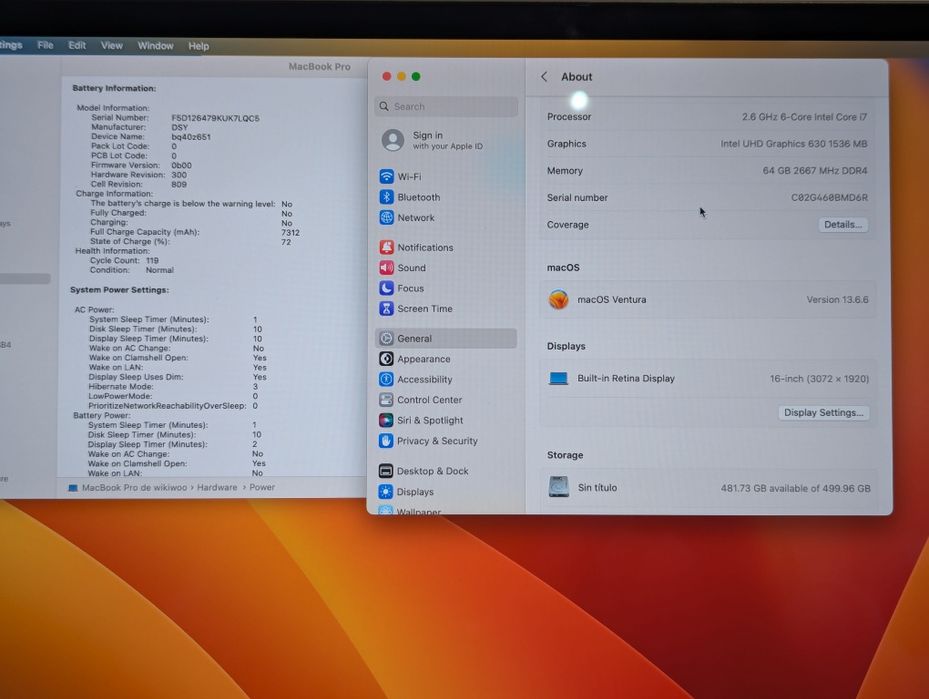This screenshot has width=929, height=699.
Task: Close the System Settings window
Action: (x=386, y=76)
